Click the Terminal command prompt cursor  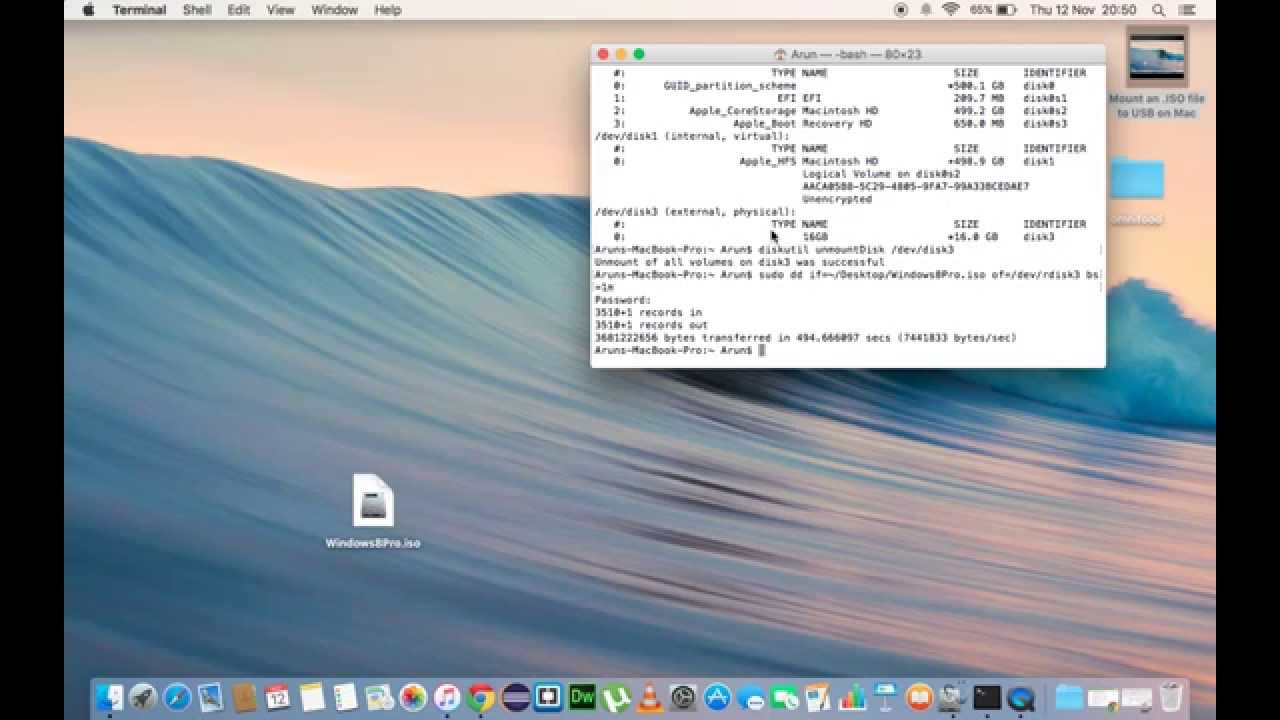click(762, 351)
